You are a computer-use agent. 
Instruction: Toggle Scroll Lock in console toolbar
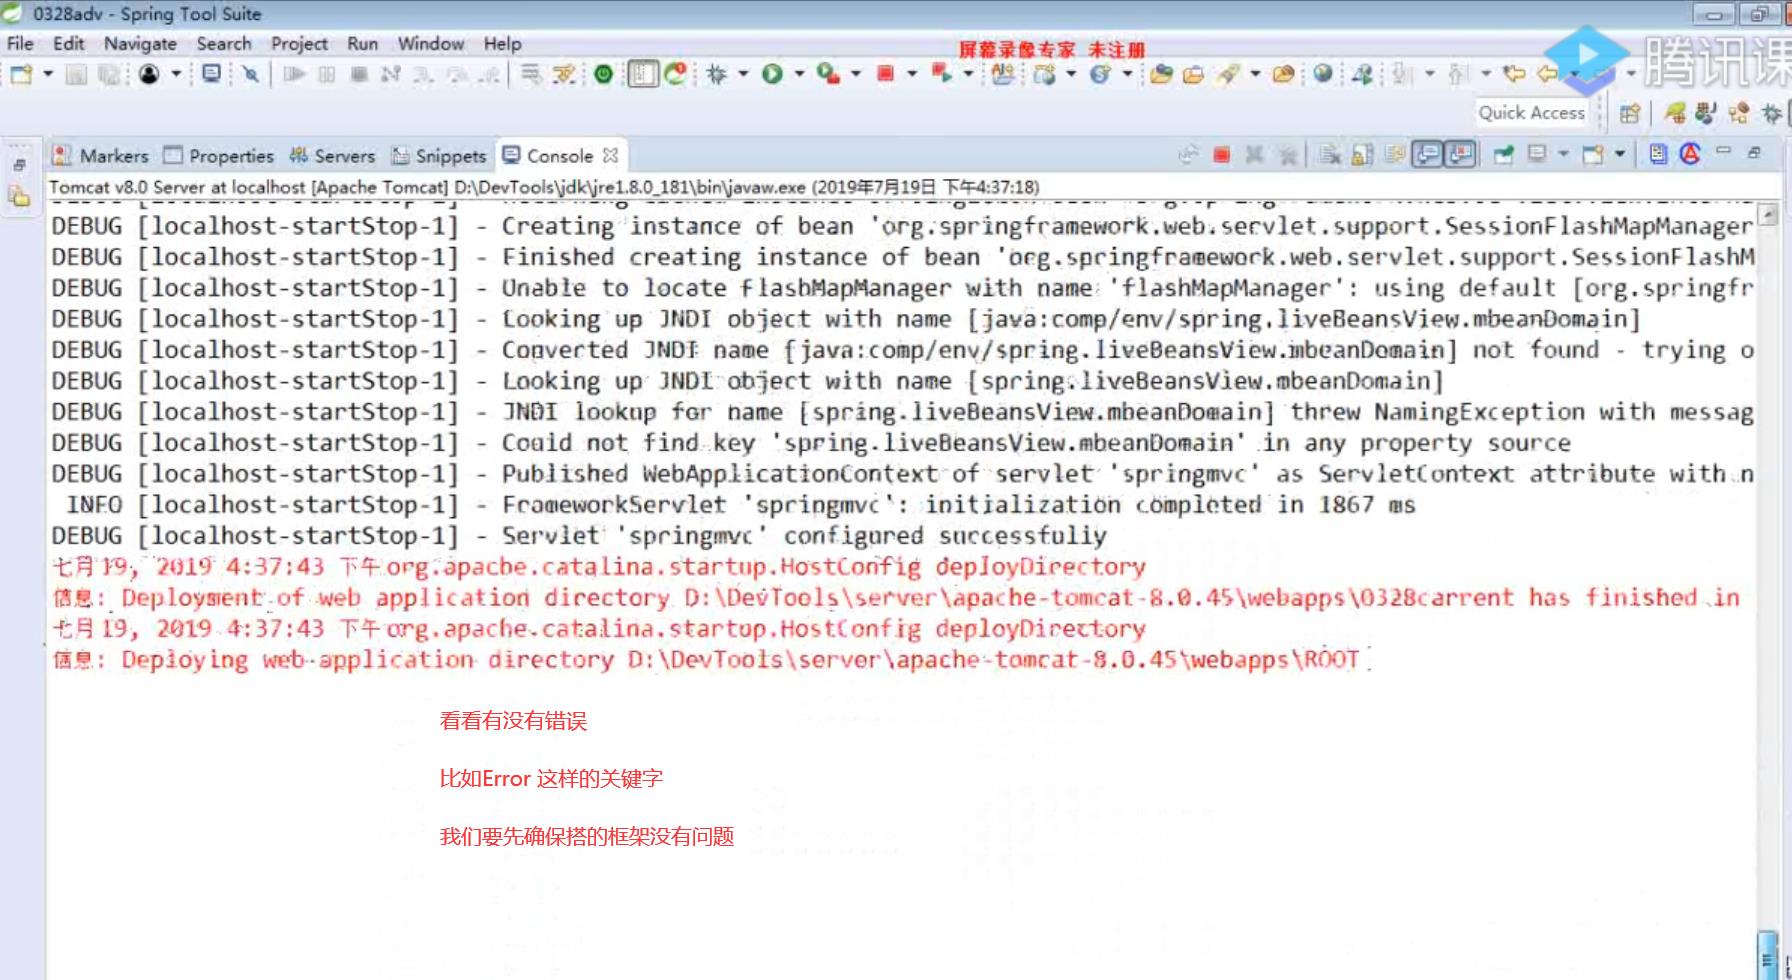[1361, 154]
